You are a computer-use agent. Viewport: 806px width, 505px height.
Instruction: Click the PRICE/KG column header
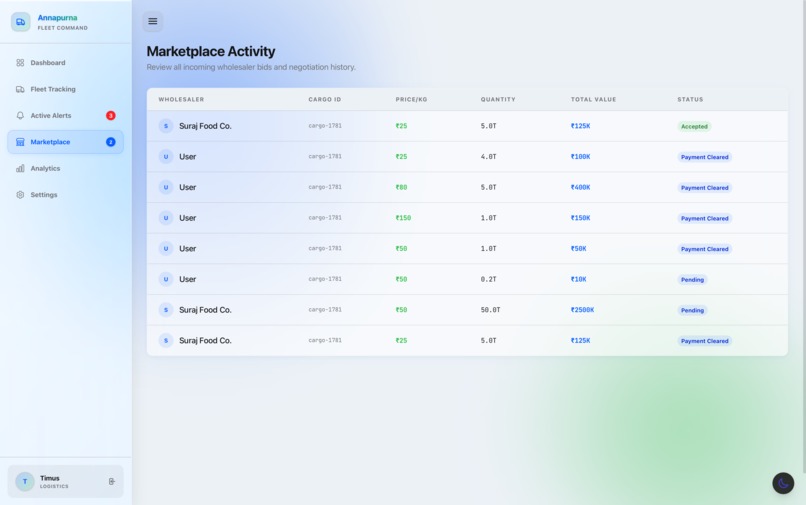[x=411, y=99]
